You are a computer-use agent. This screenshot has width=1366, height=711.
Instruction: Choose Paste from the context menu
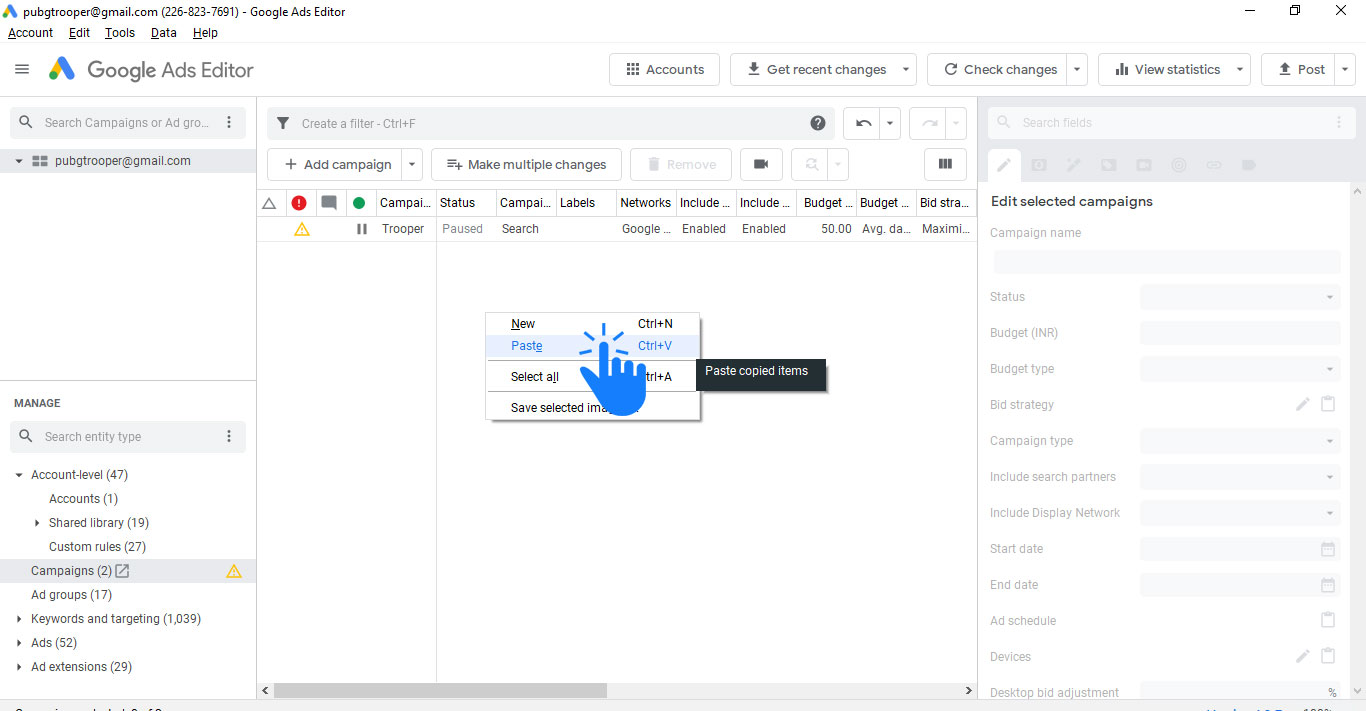click(527, 346)
